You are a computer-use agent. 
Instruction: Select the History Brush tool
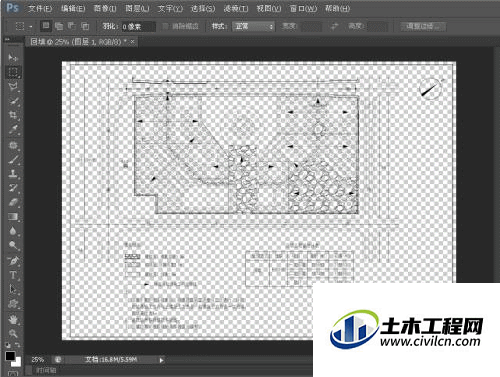pos(13,188)
